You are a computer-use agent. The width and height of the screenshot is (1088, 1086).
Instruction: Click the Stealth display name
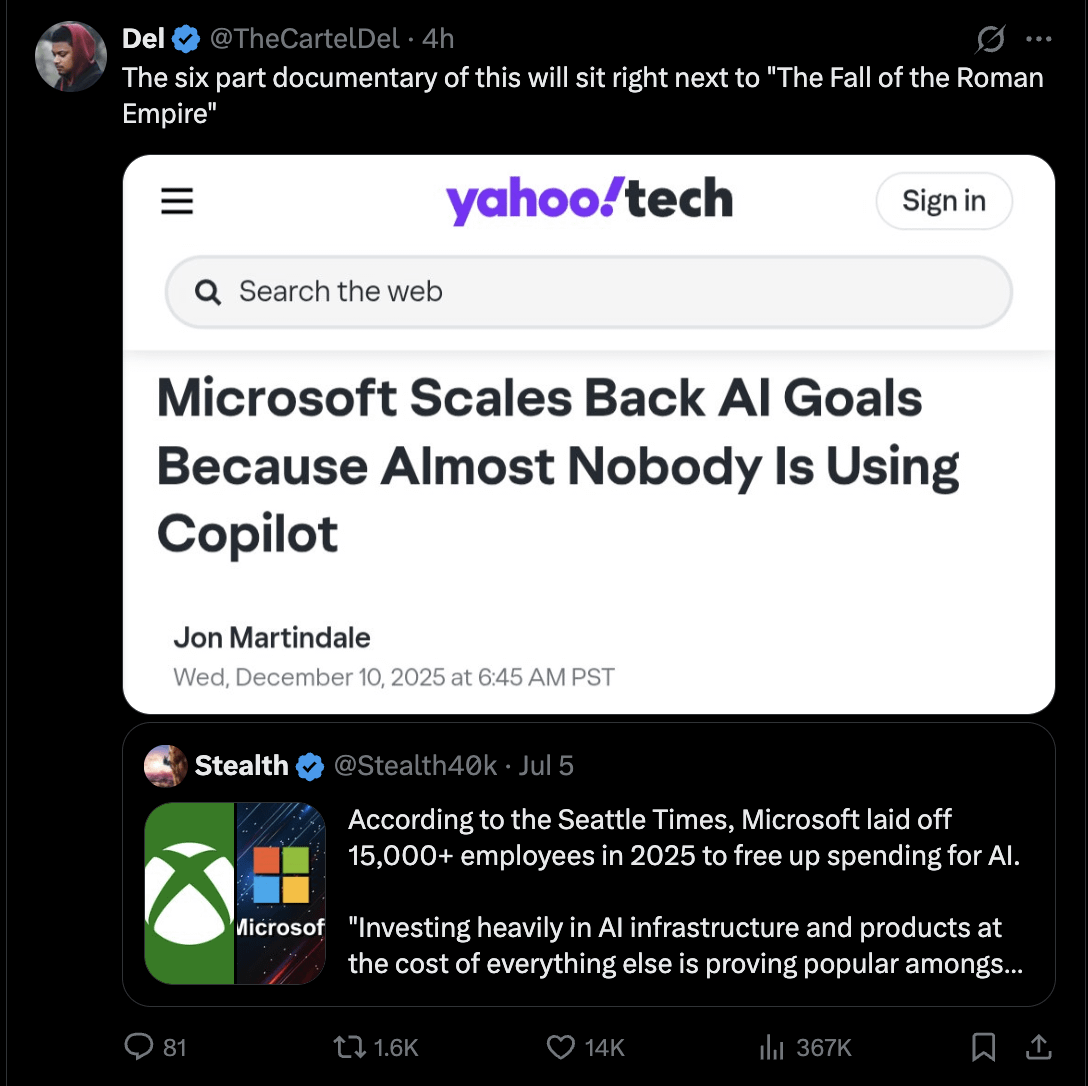(241, 766)
